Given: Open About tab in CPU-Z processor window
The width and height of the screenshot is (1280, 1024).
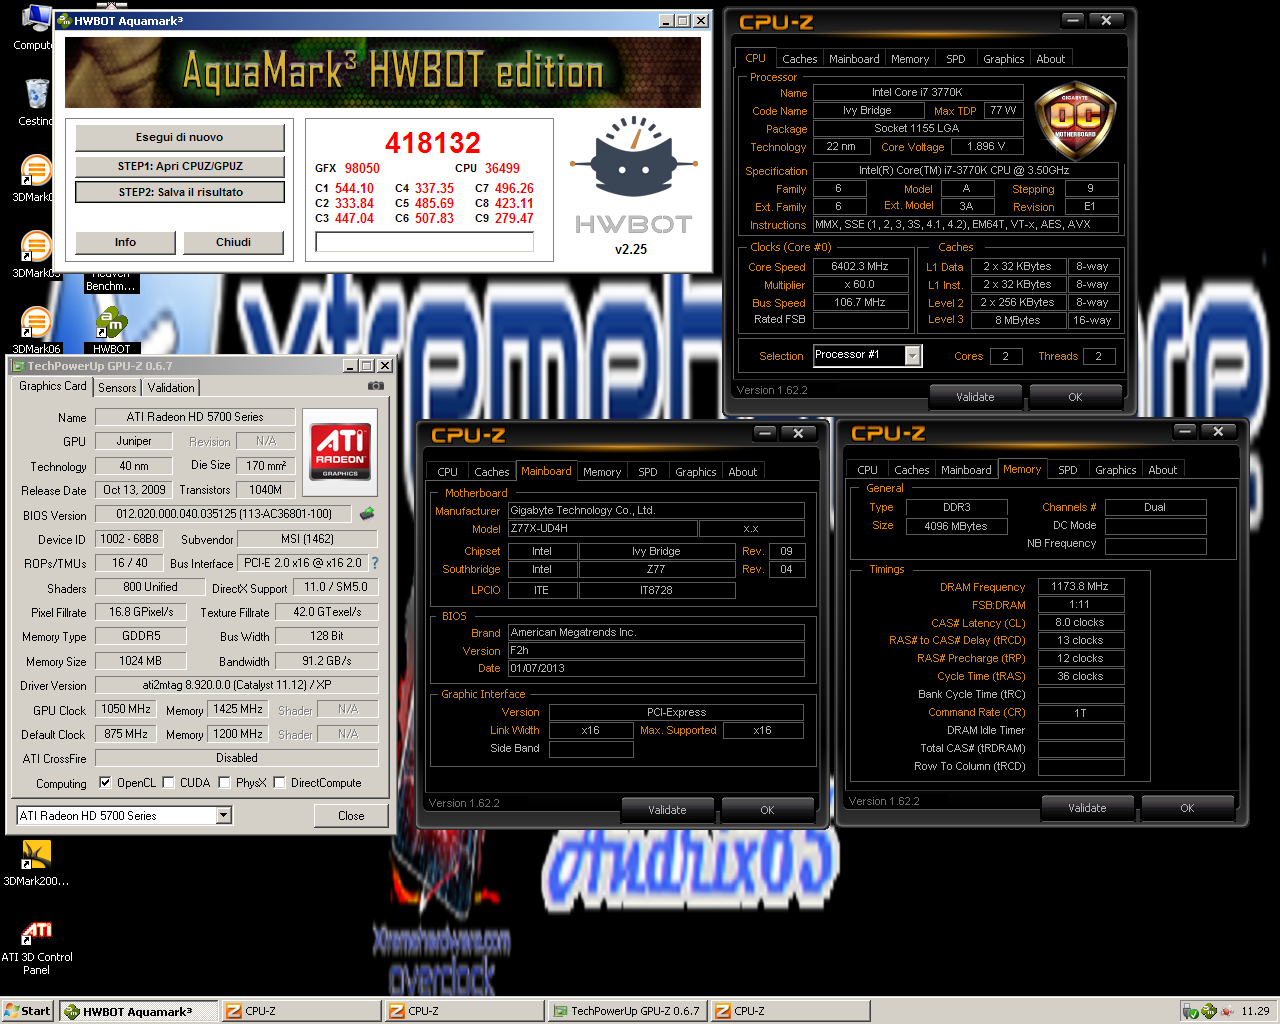Looking at the screenshot, I should click(1051, 59).
